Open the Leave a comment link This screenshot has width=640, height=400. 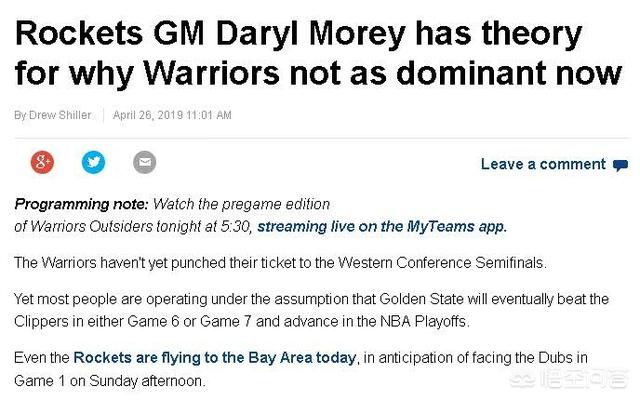click(543, 164)
